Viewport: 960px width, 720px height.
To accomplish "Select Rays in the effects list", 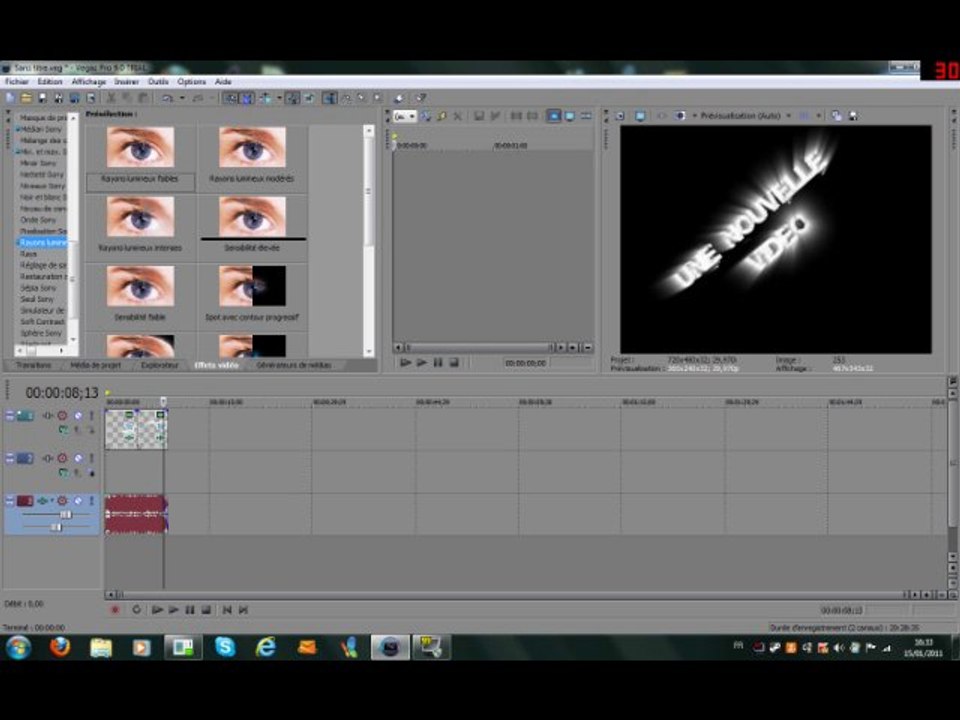I will point(28,254).
